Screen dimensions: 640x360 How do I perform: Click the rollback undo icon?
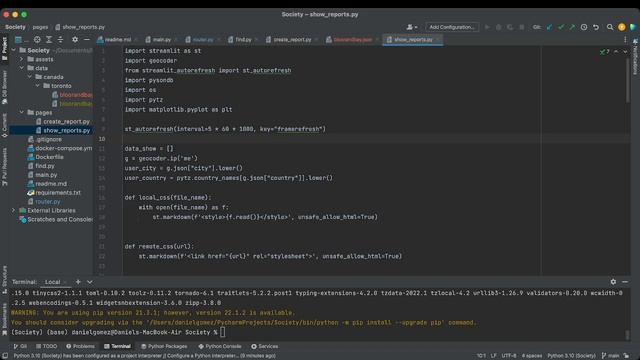tap(596, 27)
